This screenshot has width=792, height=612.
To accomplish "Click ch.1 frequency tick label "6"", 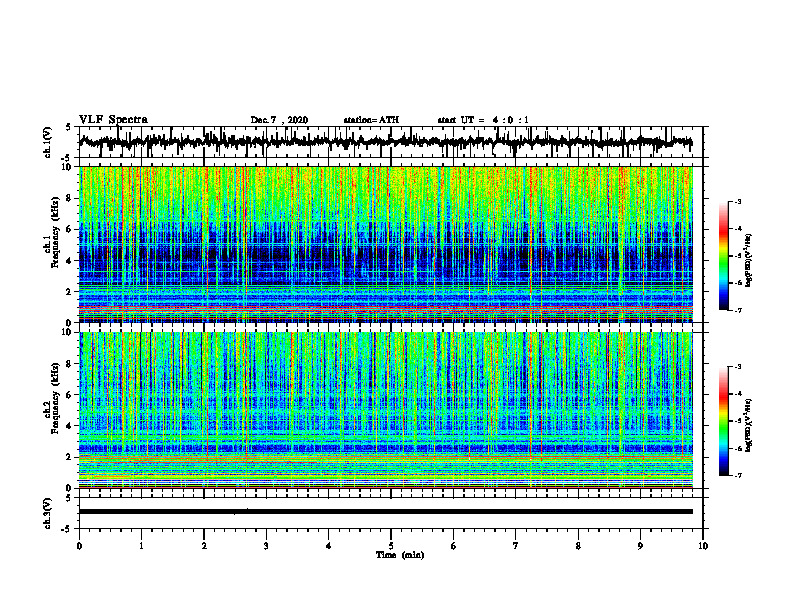I will point(69,229).
